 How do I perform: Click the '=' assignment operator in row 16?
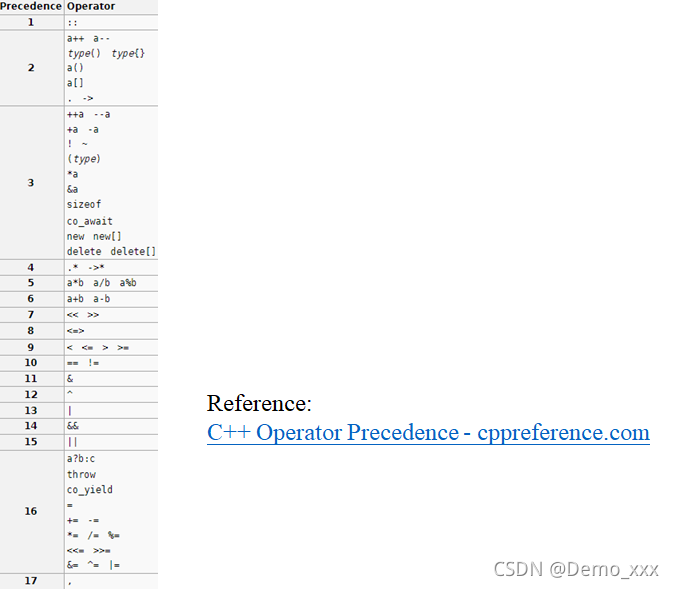(70, 505)
